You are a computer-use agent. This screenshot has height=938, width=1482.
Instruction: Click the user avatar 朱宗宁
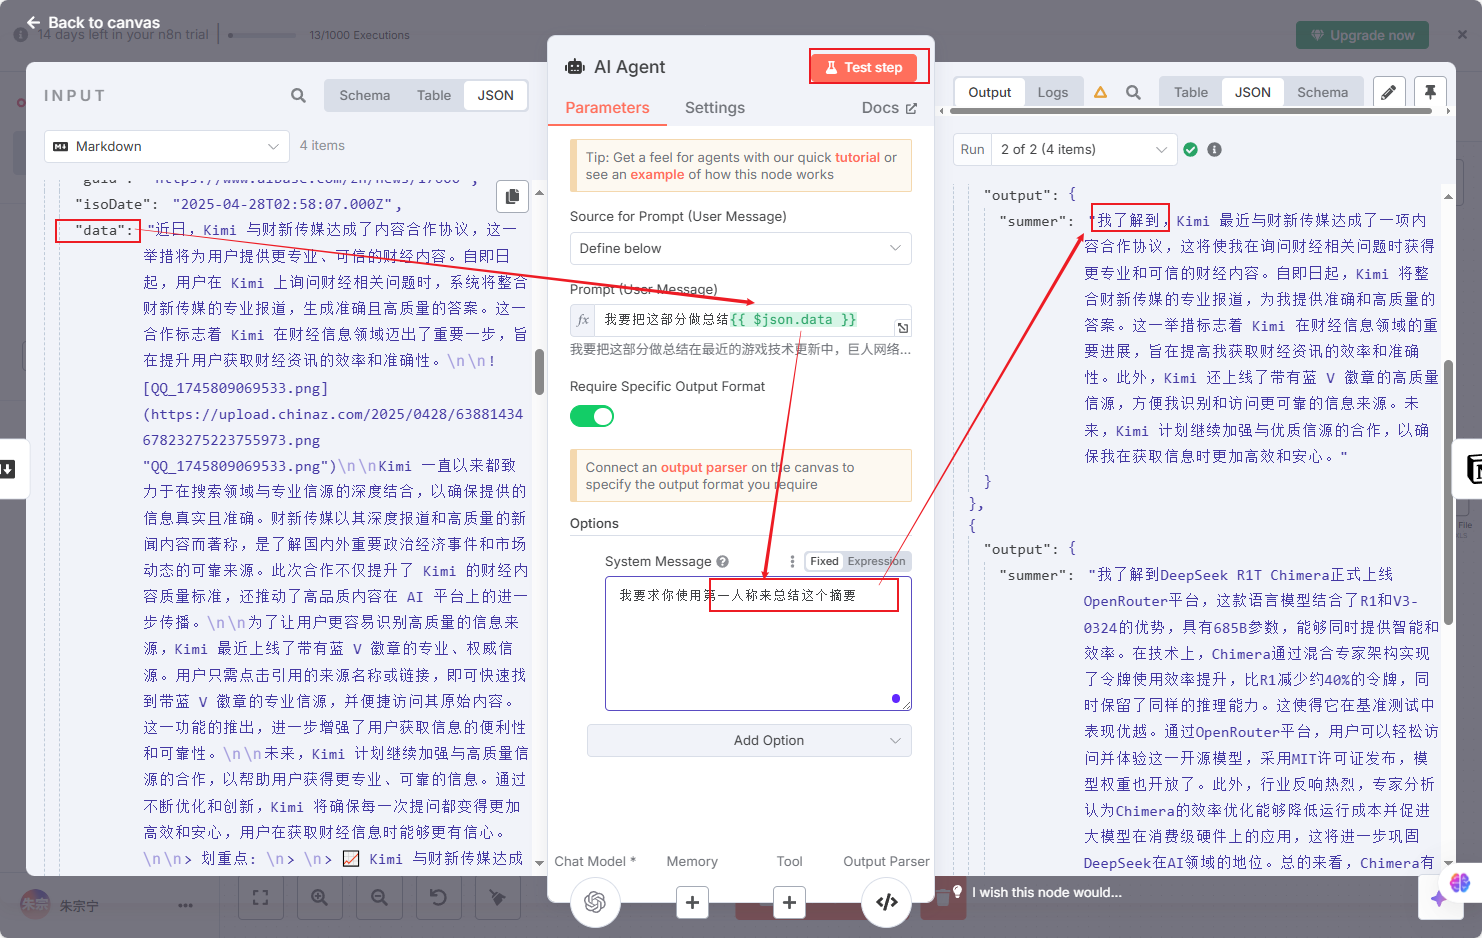[x=35, y=905]
